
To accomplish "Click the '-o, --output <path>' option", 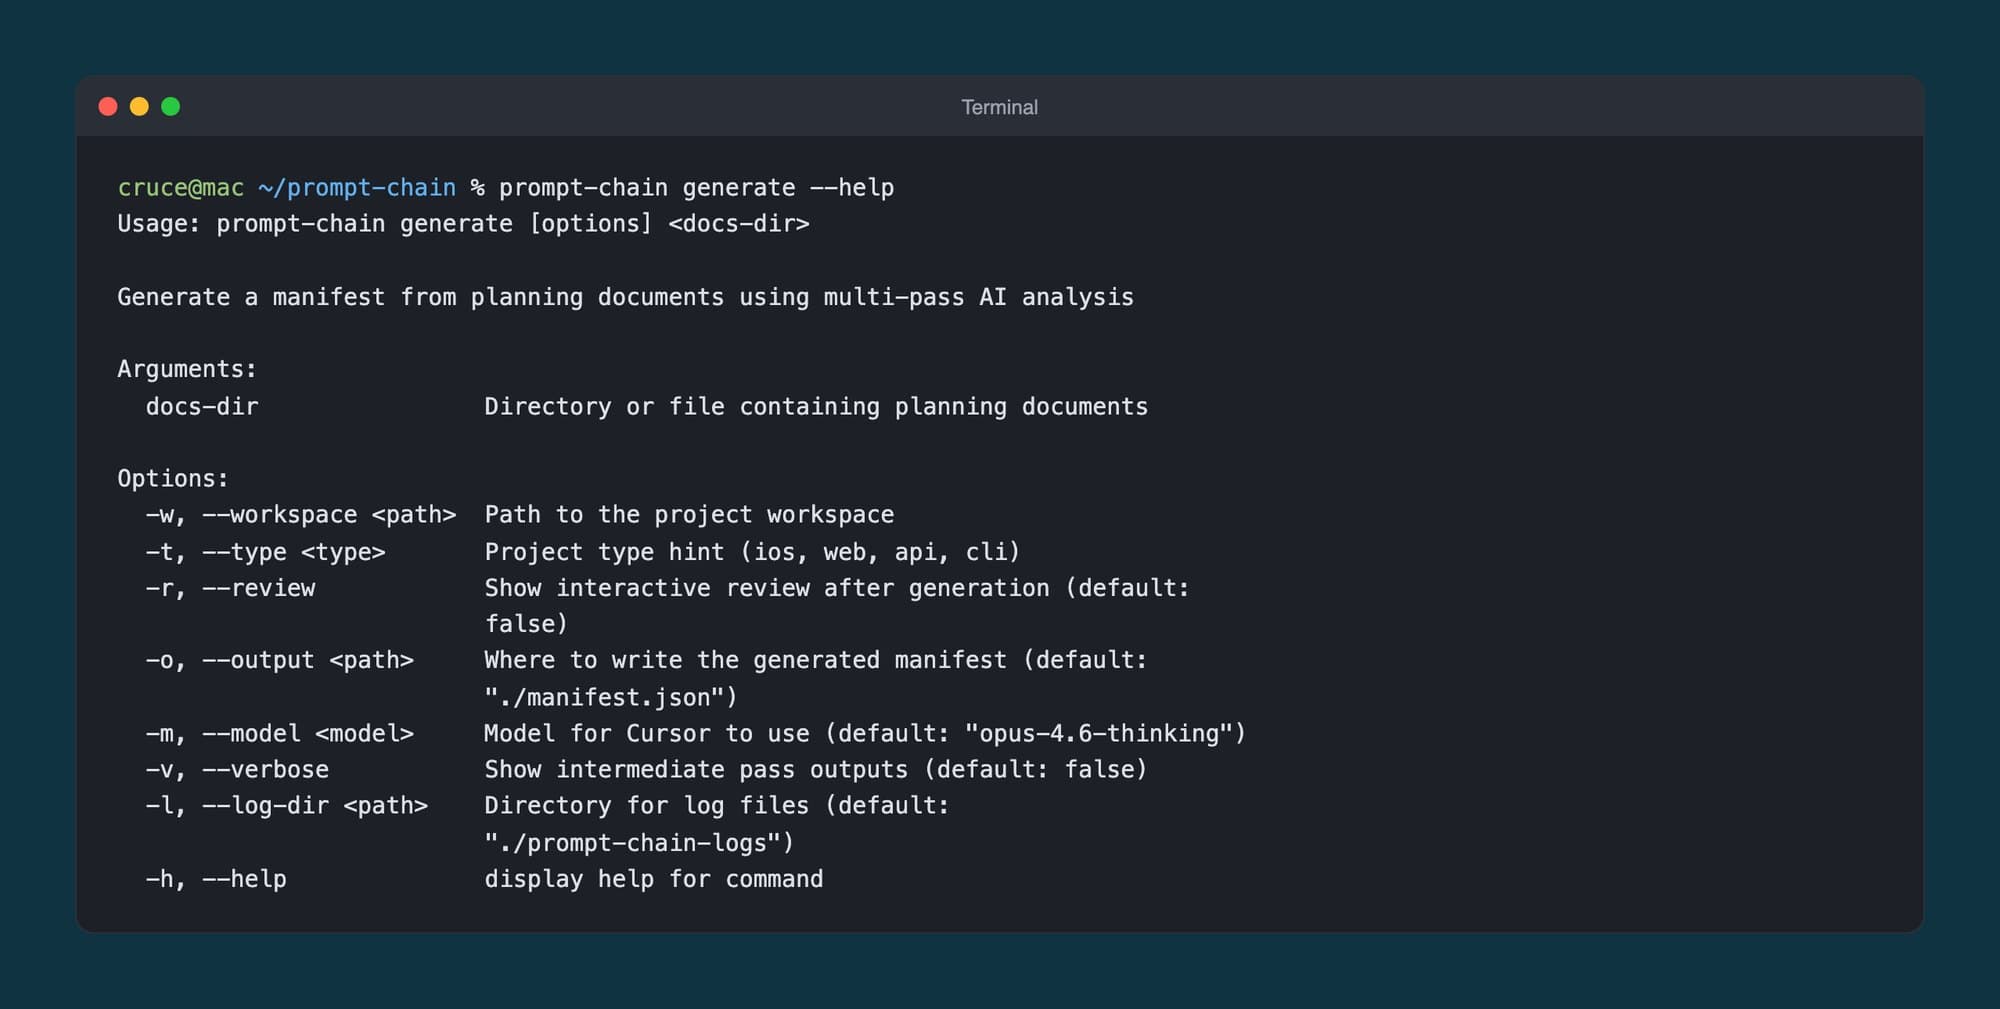I will pyautogui.click(x=280, y=660).
